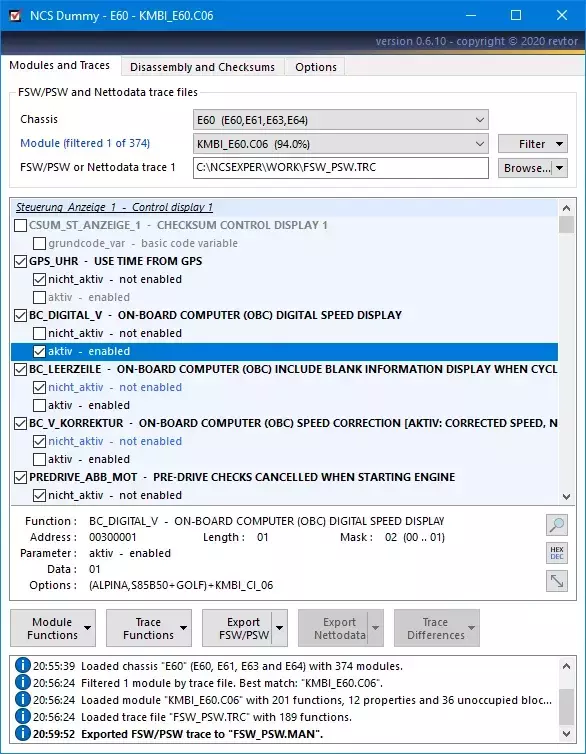Switch to Disassembly and Checksums tab
The height and width of the screenshot is (754, 586).
202,67
